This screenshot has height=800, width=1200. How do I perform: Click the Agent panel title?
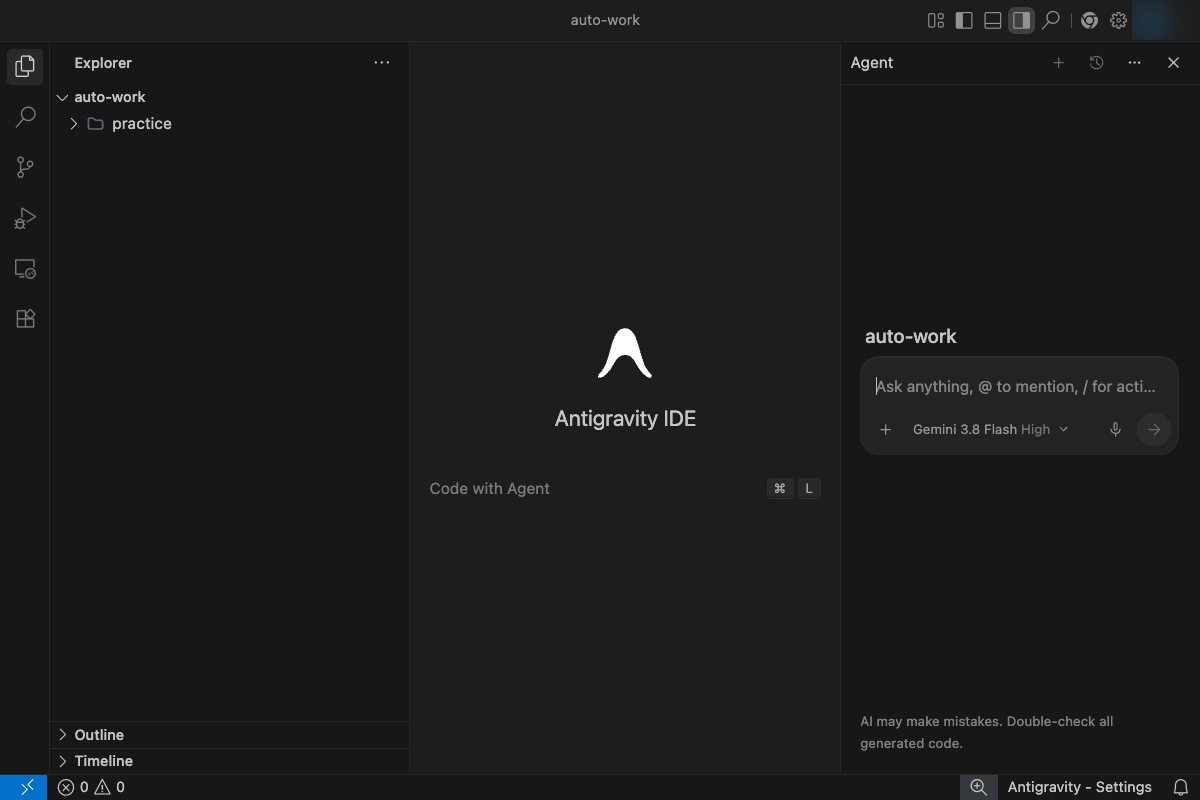(872, 63)
